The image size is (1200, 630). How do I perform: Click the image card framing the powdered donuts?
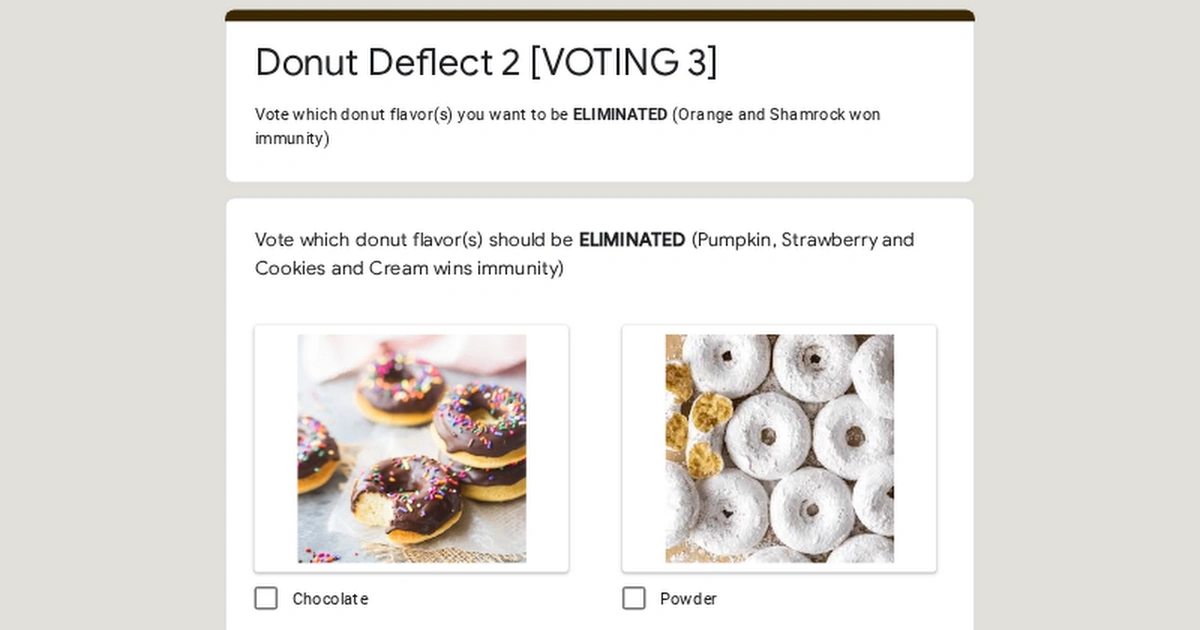(779, 448)
